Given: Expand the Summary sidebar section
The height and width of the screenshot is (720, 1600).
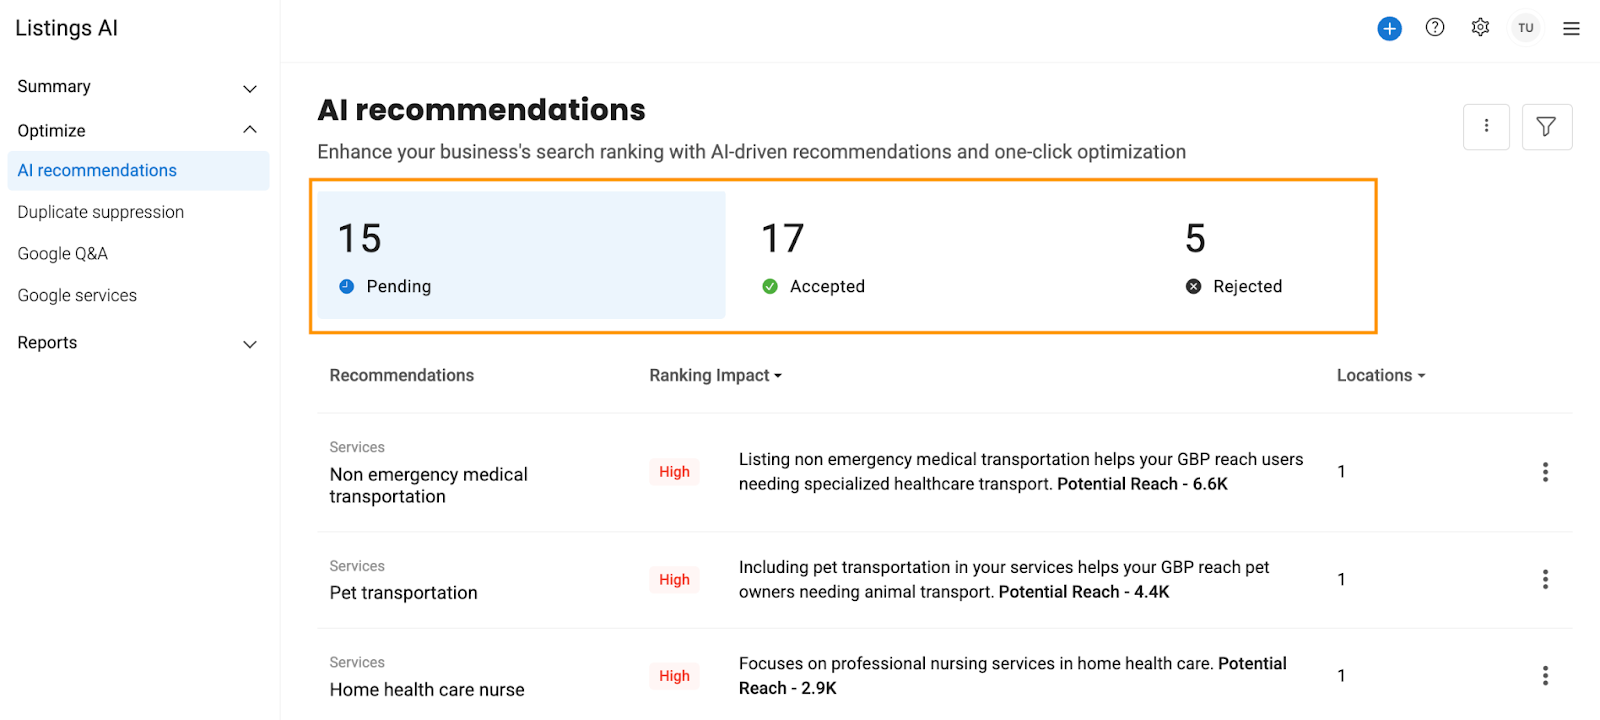Looking at the screenshot, I should click(x=138, y=87).
